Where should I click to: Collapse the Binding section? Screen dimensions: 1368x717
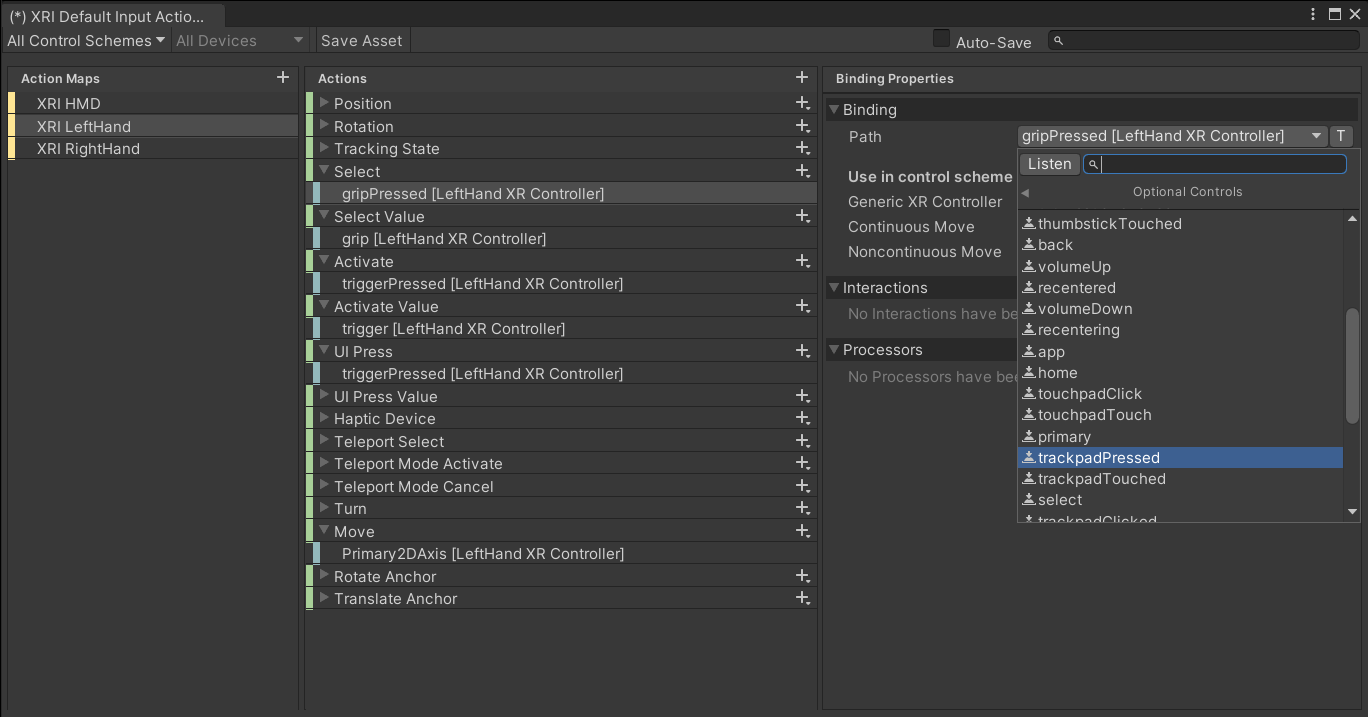point(833,110)
